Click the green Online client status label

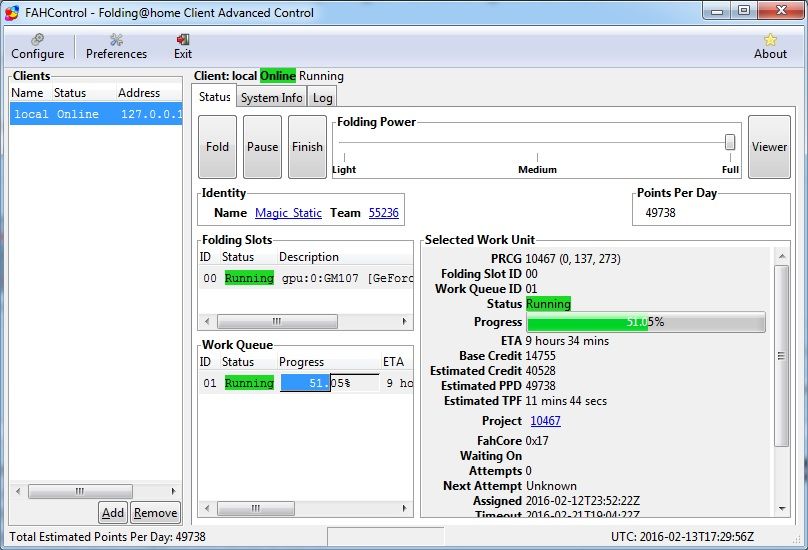[x=278, y=76]
